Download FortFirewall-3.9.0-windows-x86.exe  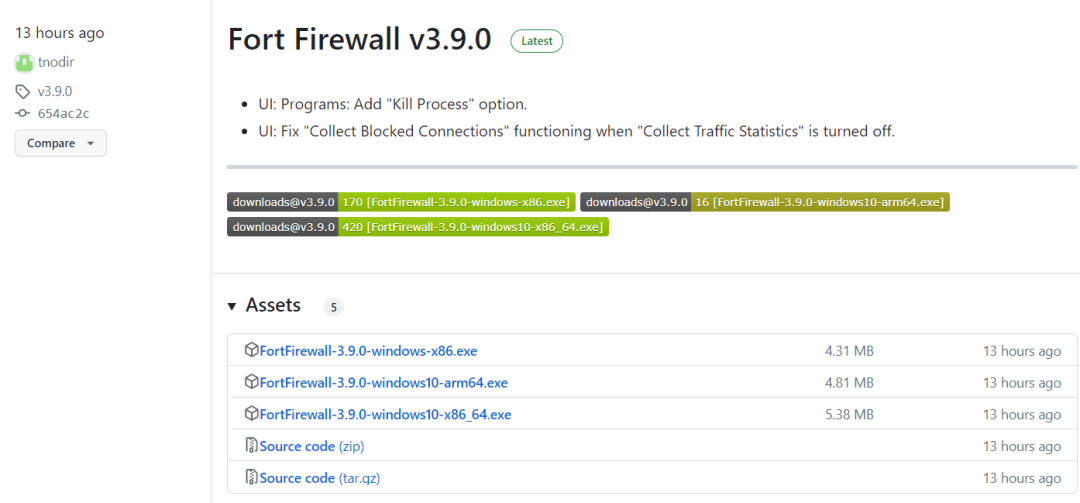point(368,351)
